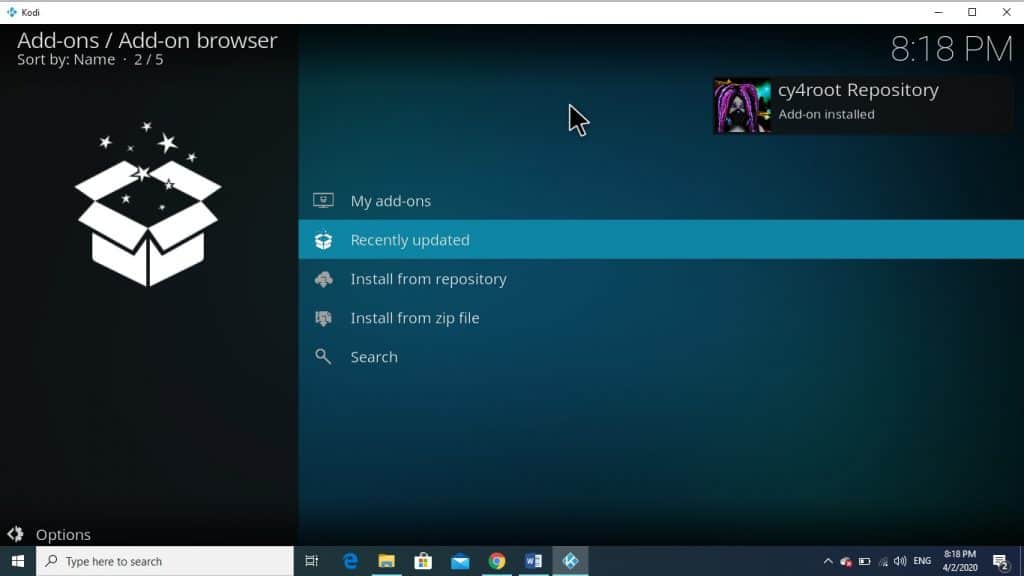Click the Type here to search box
Image resolution: width=1024 pixels, height=576 pixels.
[165, 561]
